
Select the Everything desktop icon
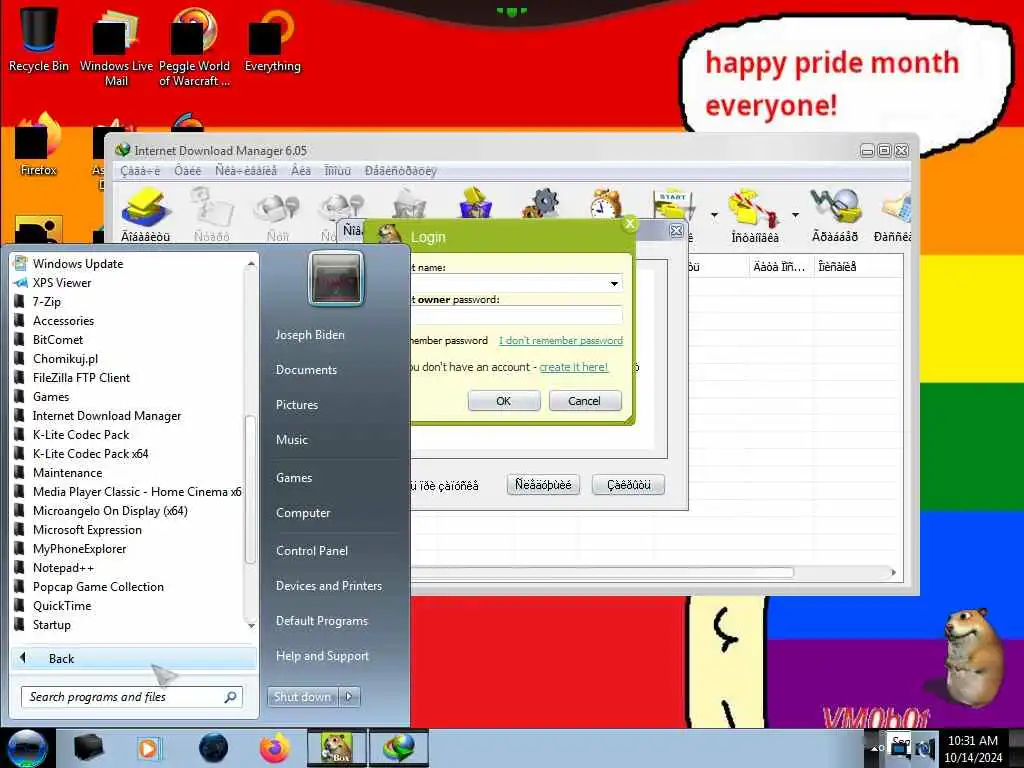(x=272, y=31)
